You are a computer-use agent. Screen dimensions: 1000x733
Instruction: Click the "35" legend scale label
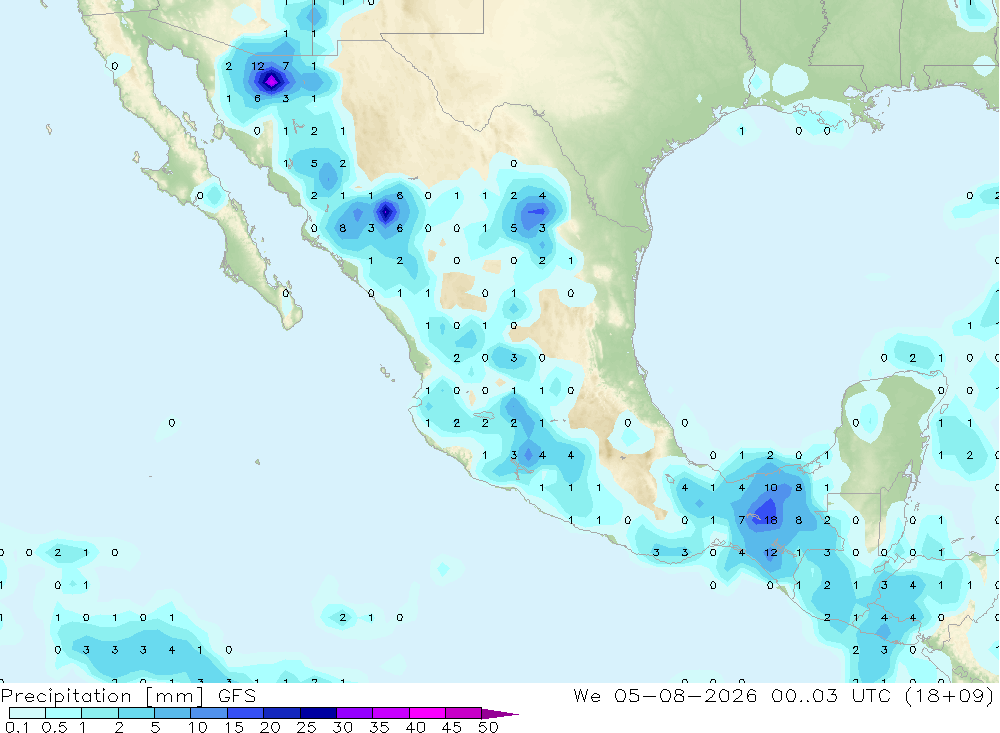(379, 727)
